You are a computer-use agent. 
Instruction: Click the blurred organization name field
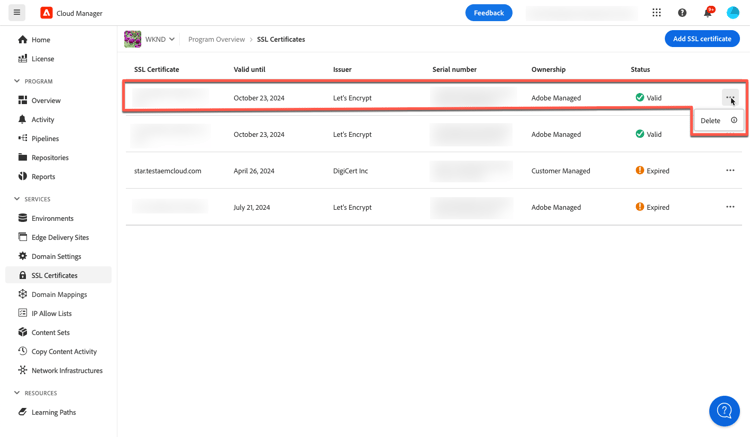point(581,13)
